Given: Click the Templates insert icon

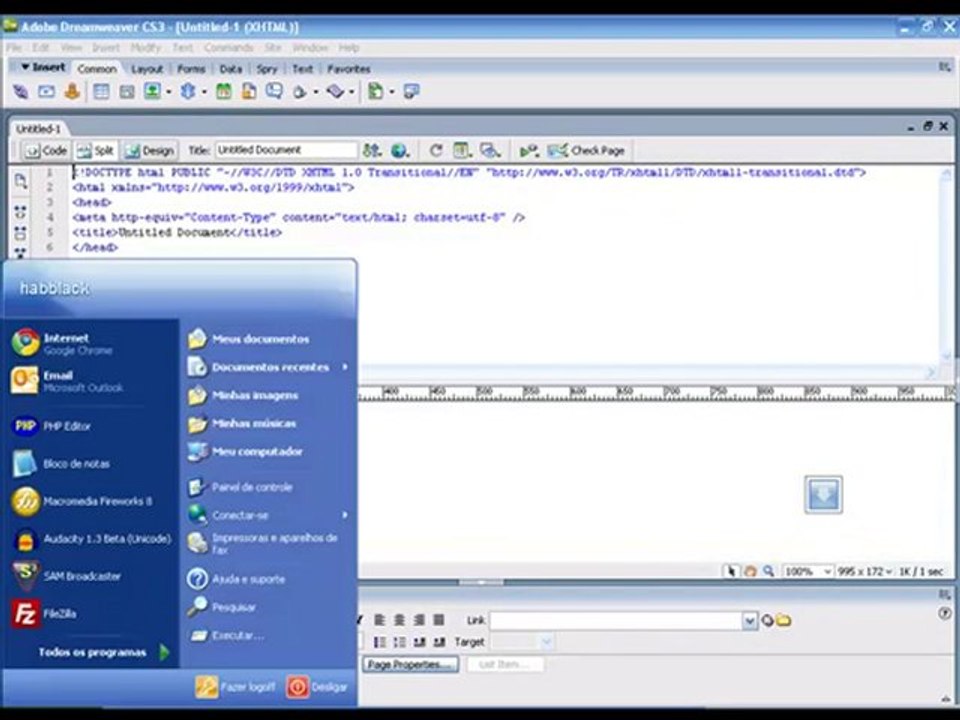Looking at the screenshot, I should pos(375,92).
